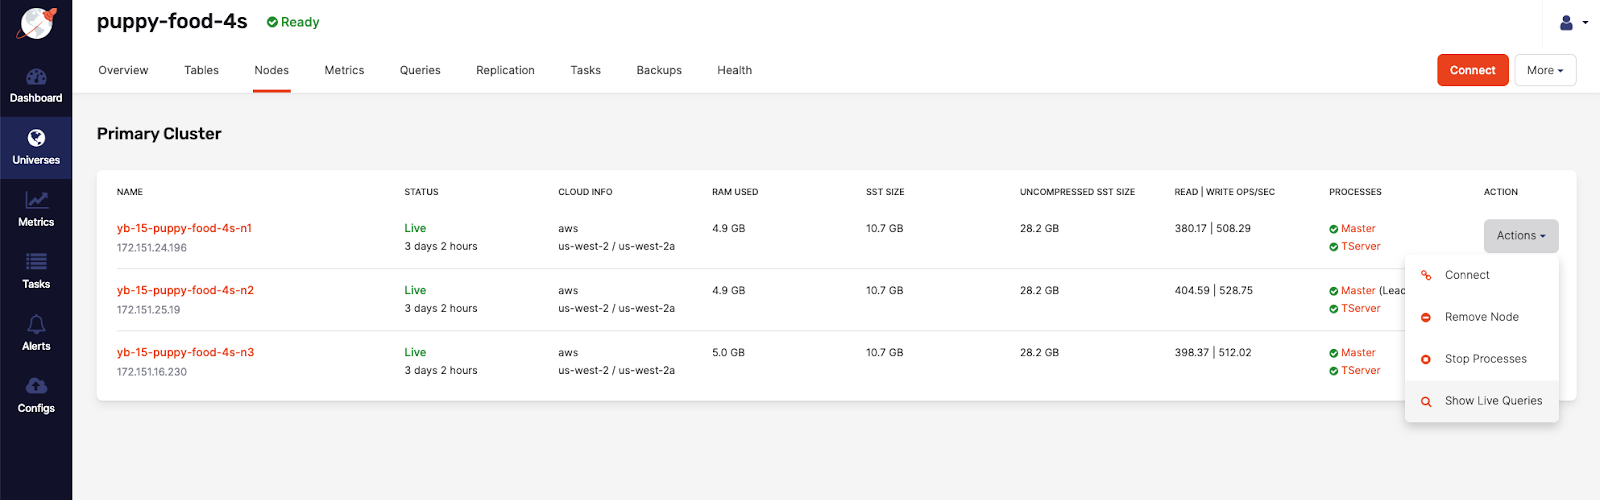Open node yb-15-puppy-food-4s-n2 link
The width and height of the screenshot is (1600, 500).
coord(185,290)
